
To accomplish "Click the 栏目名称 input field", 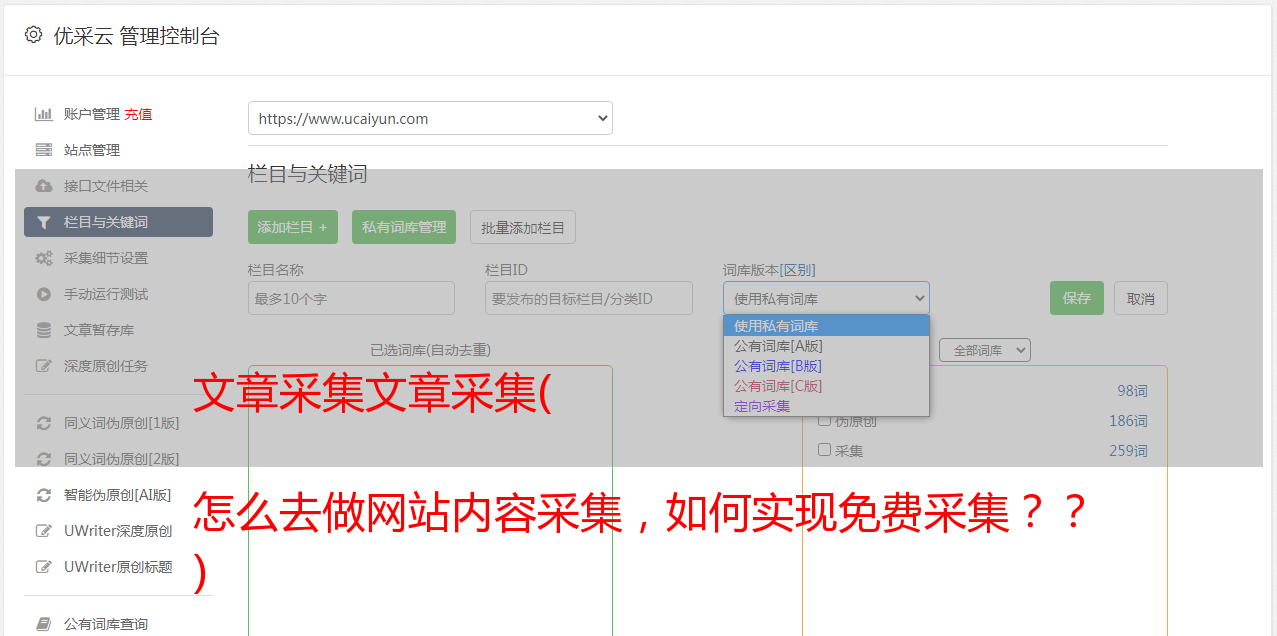I will click(351, 298).
